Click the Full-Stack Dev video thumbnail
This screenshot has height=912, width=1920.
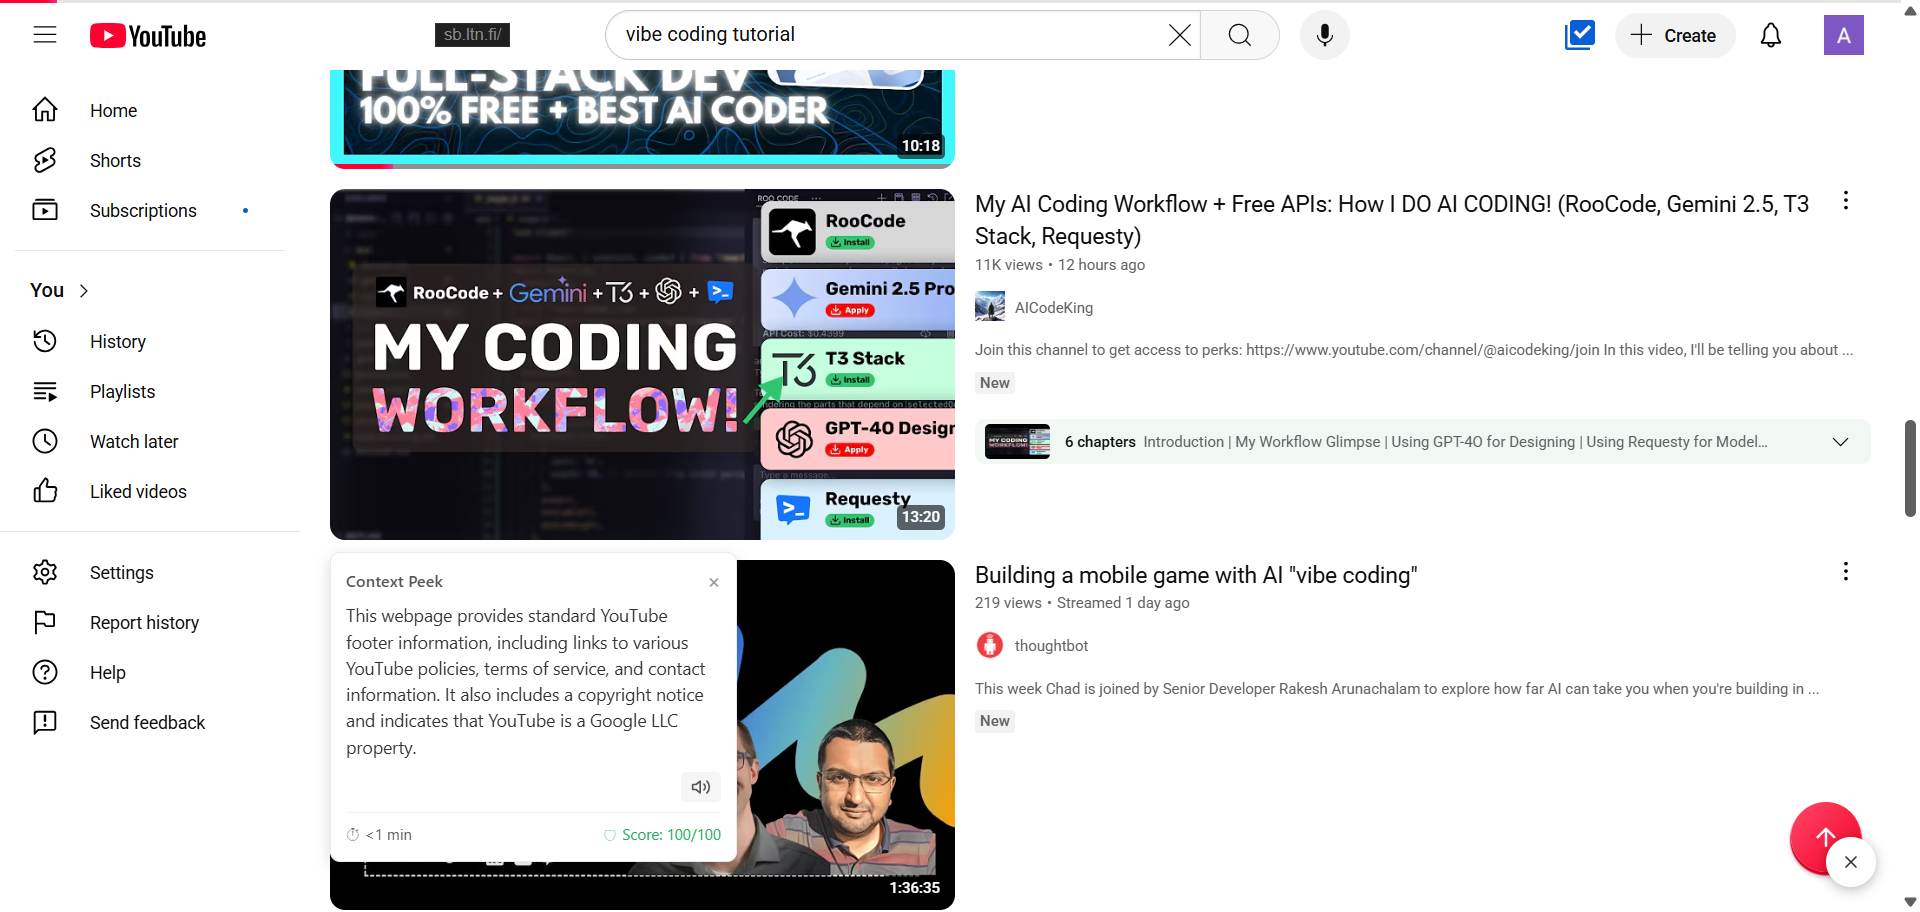pos(642,118)
